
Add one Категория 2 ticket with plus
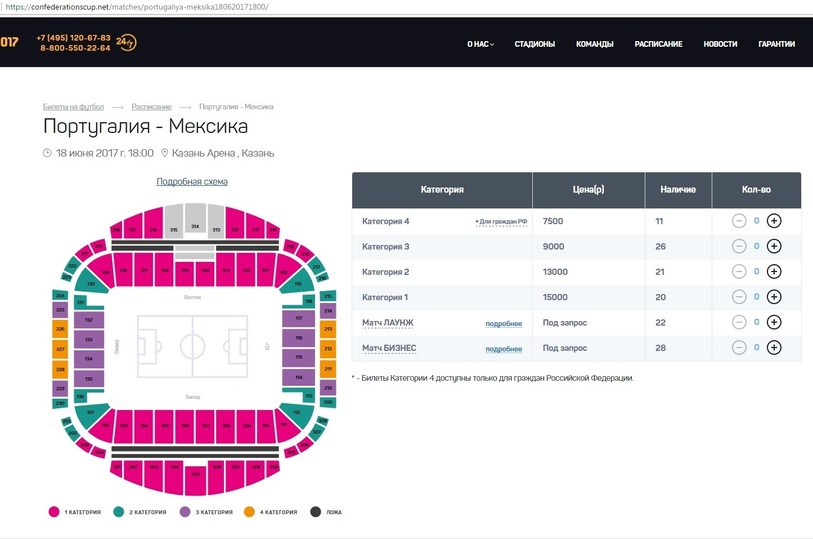tap(774, 272)
